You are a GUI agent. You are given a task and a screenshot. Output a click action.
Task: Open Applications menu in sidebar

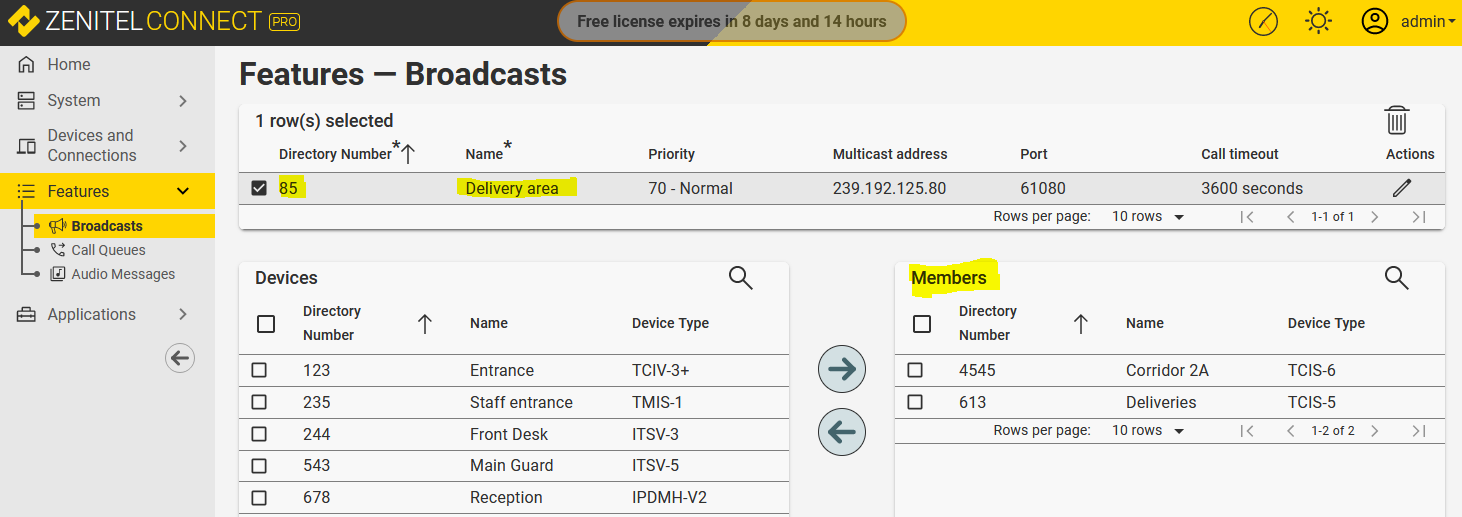click(91, 314)
